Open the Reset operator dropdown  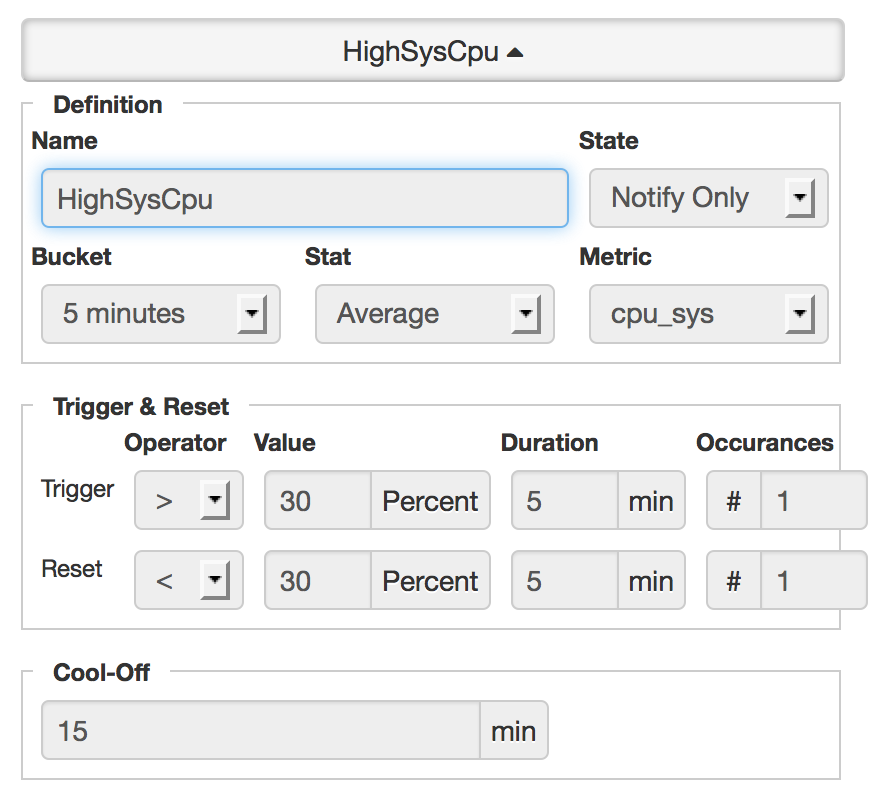188,580
